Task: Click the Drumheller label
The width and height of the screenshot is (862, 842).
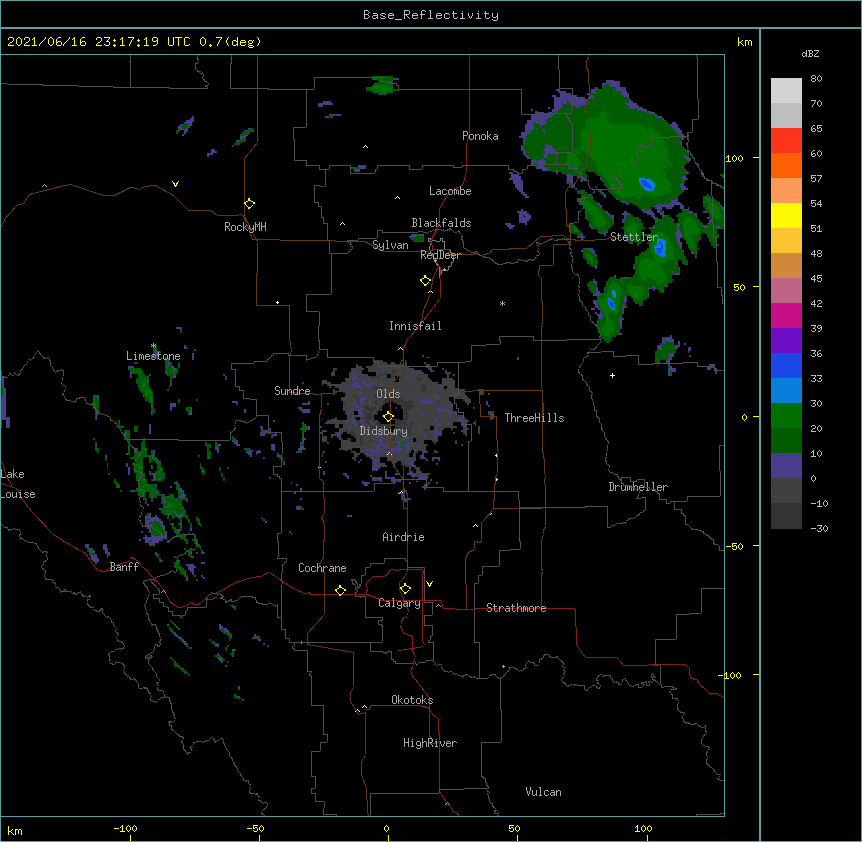Action: click(638, 487)
